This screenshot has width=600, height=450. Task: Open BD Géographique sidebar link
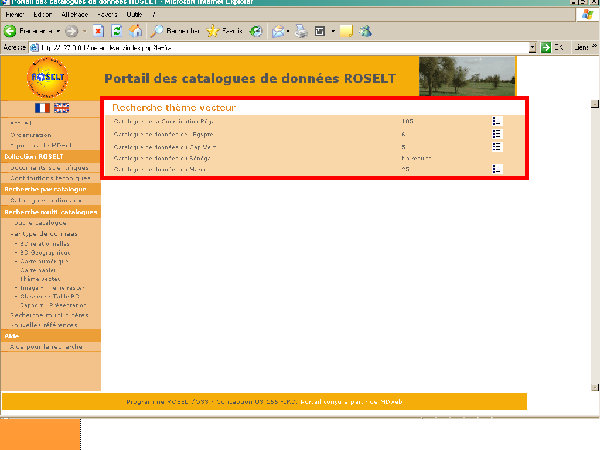[45, 253]
